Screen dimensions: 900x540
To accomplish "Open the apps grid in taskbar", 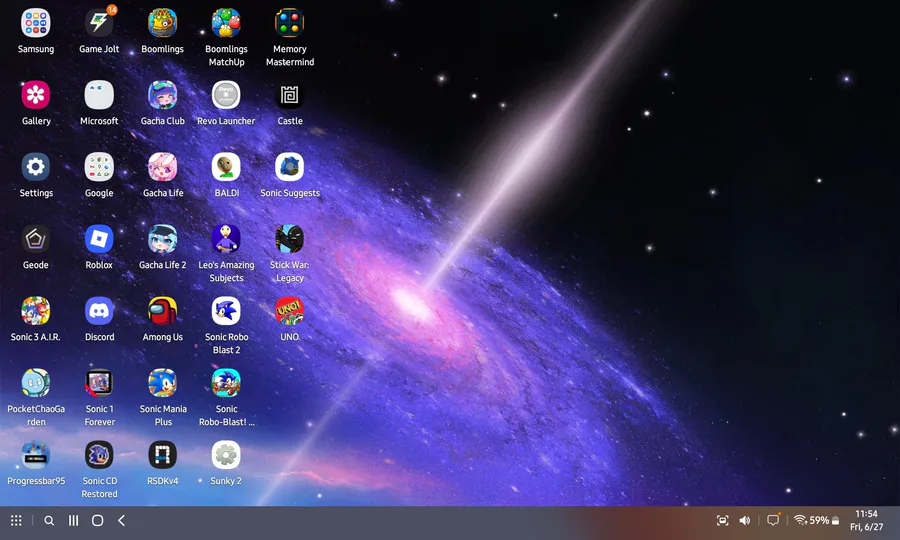I will coord(16,520).
